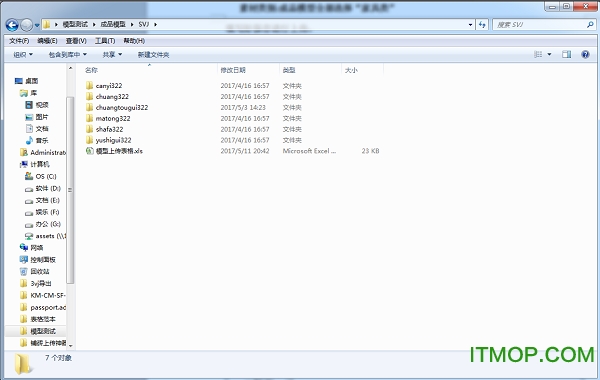Screen dimensions: 600x380
Task: Select the shafa322 folder icon
Action: [90, 129]
